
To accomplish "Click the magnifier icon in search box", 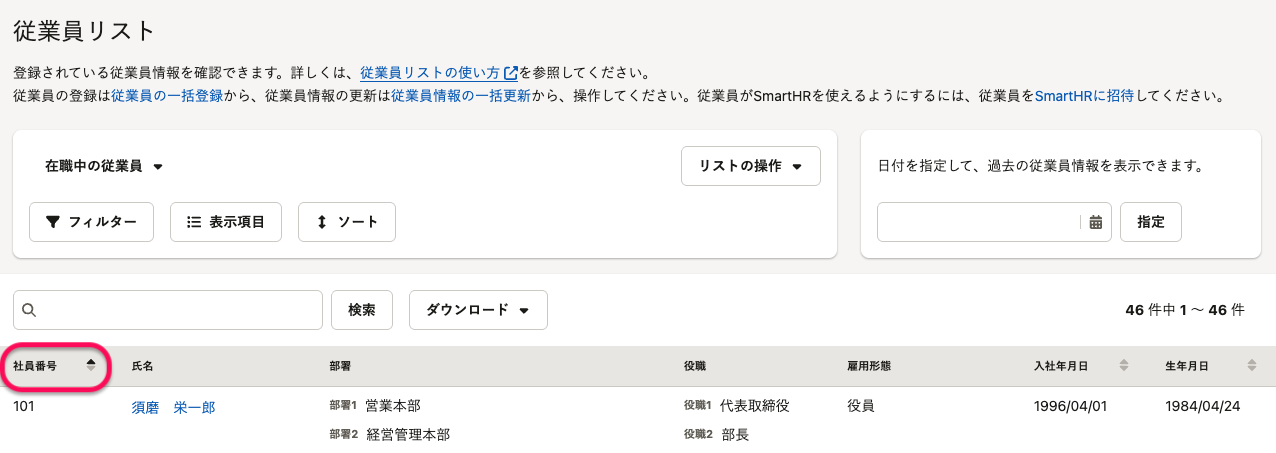I will click(x=28, y=310).
